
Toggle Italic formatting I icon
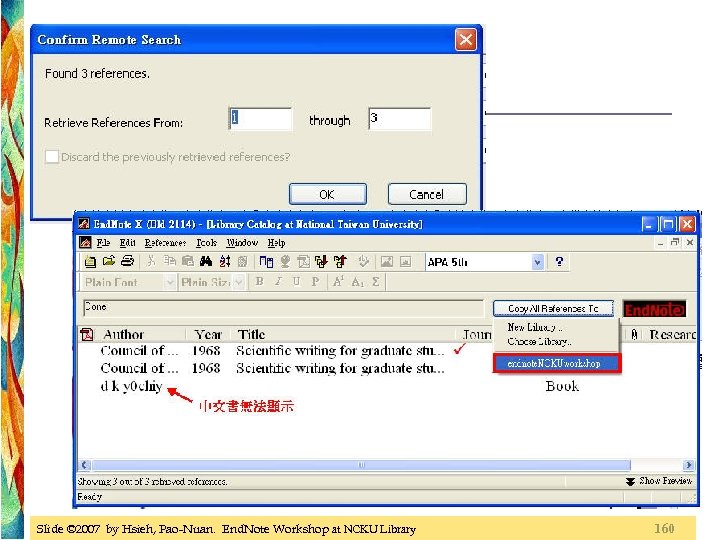[278, 281]
